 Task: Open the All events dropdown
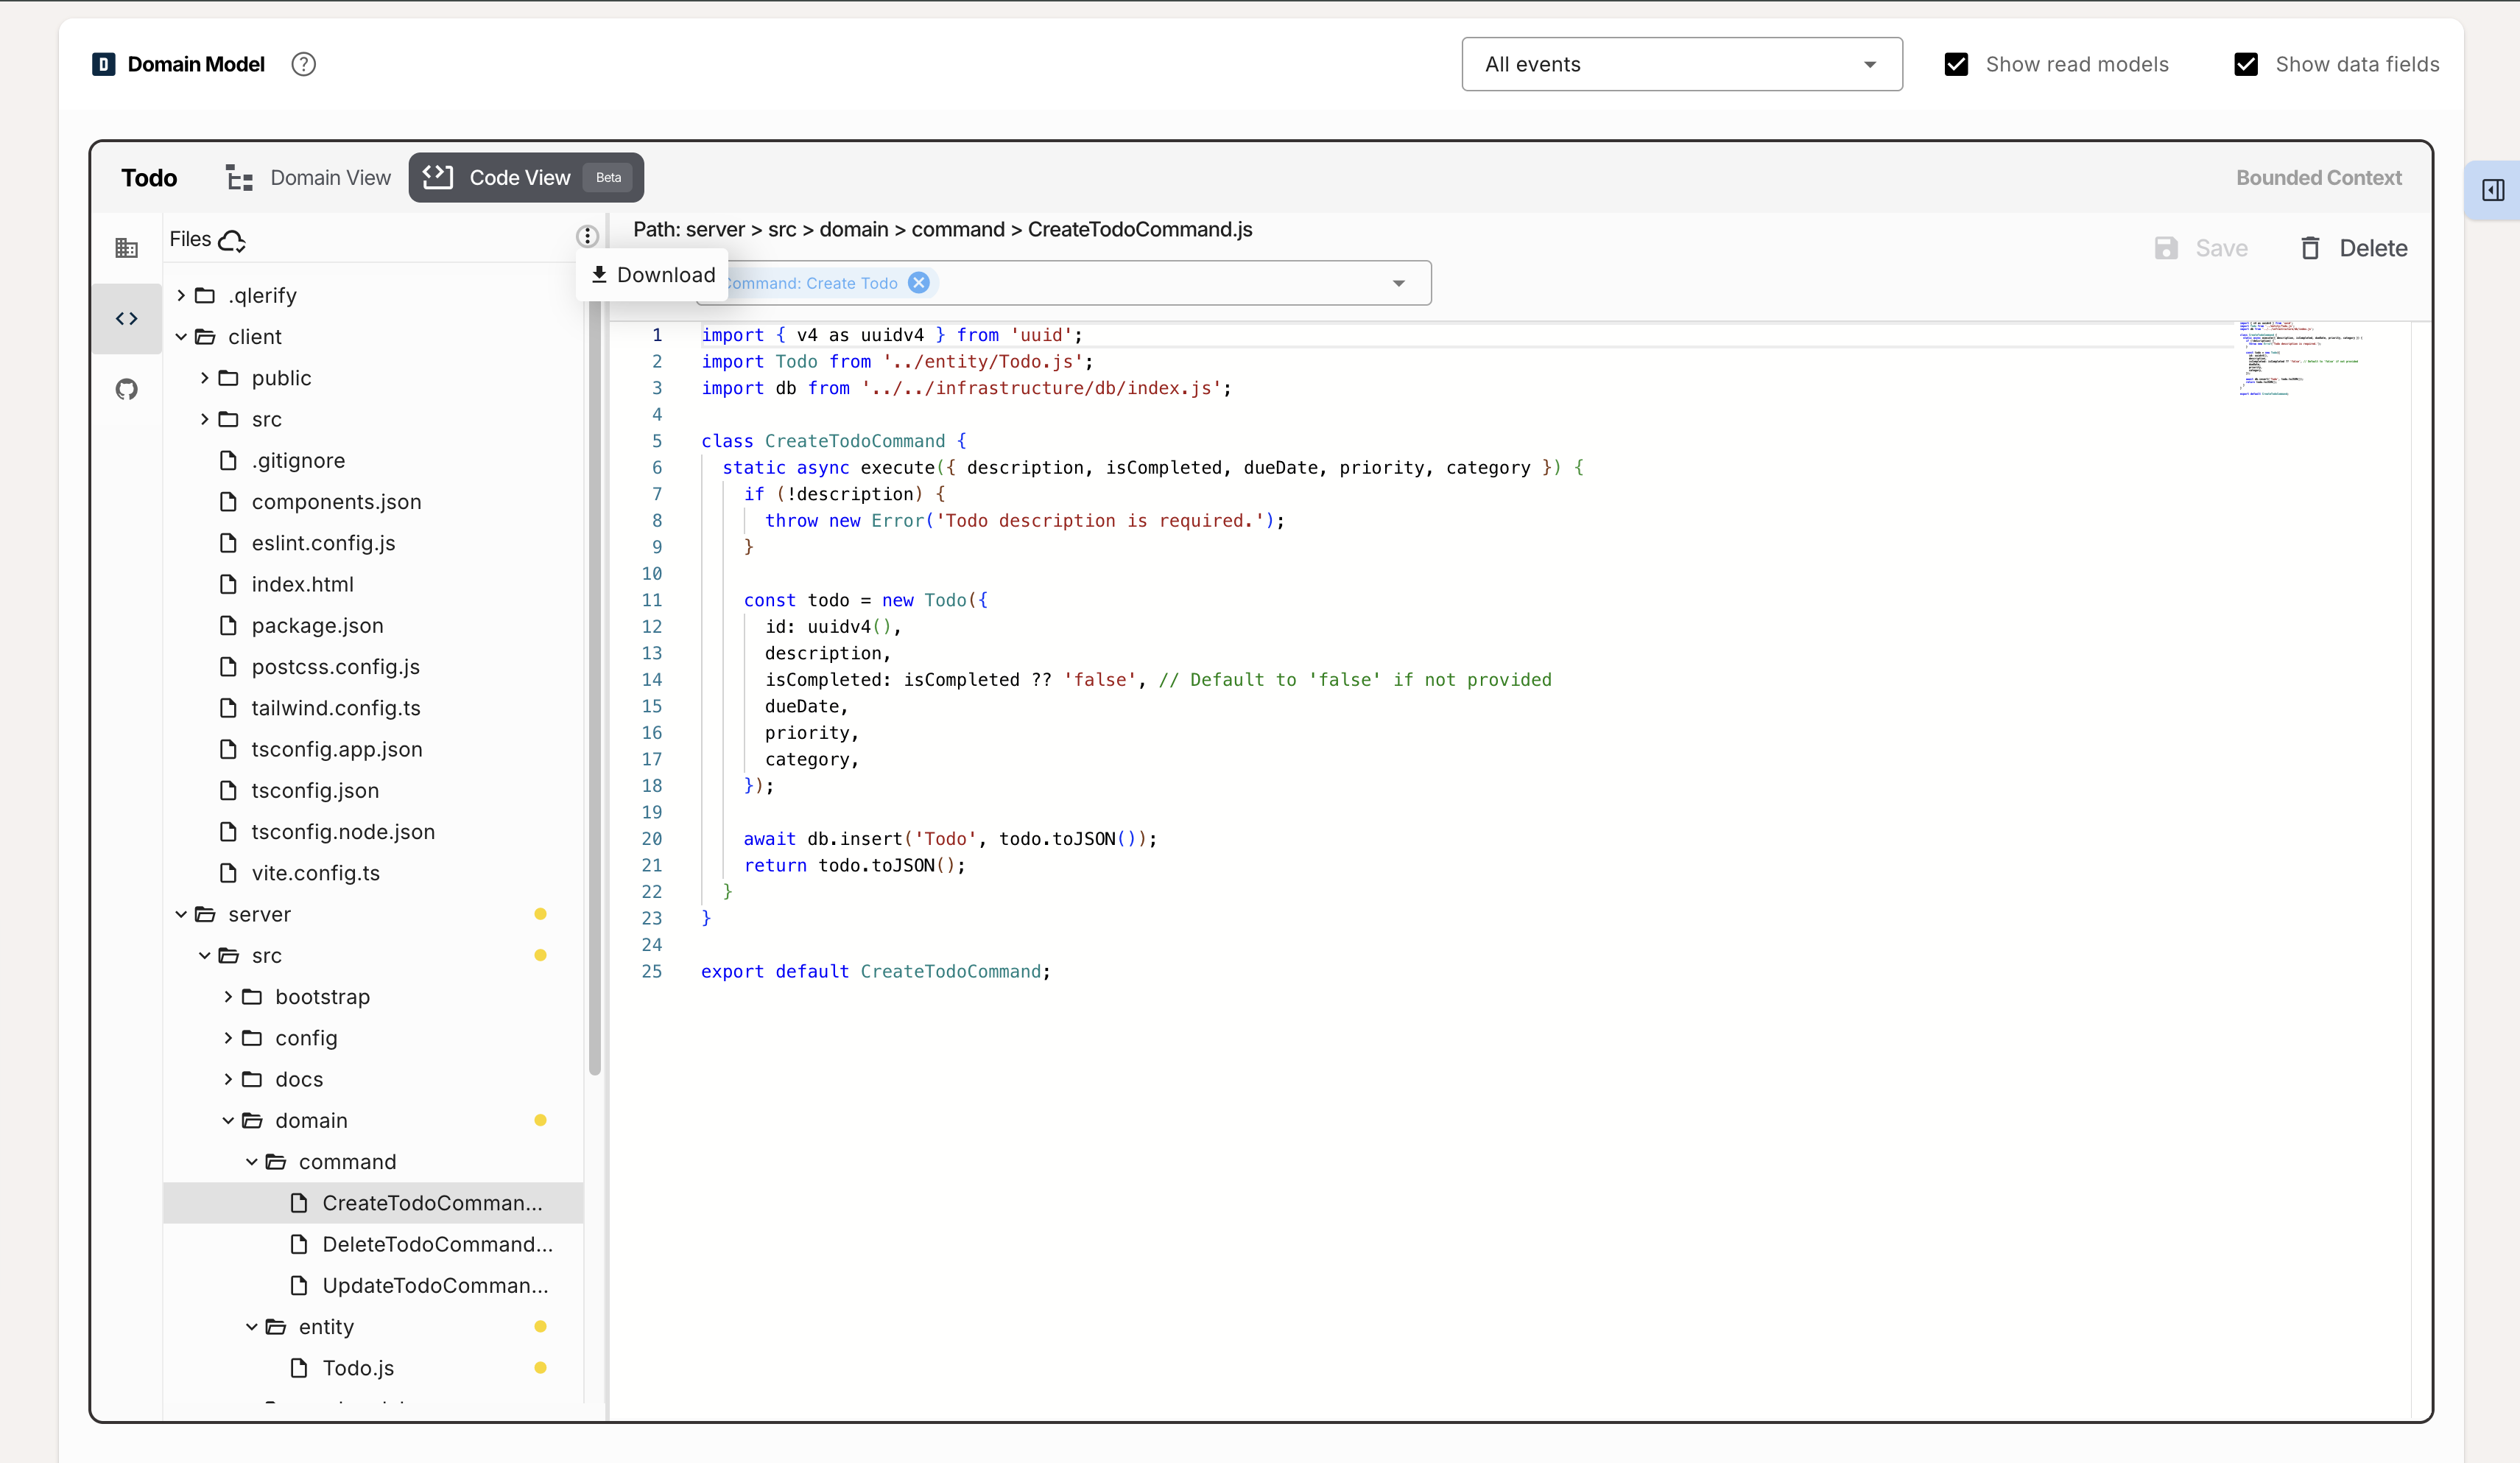[x=1681, y=64]
